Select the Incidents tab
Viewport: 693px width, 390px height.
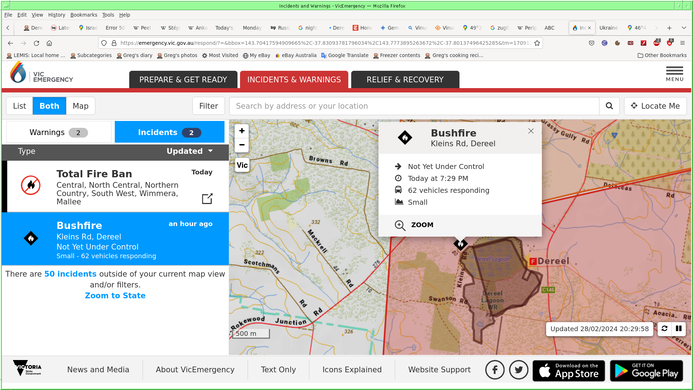[x=170, y=132]
